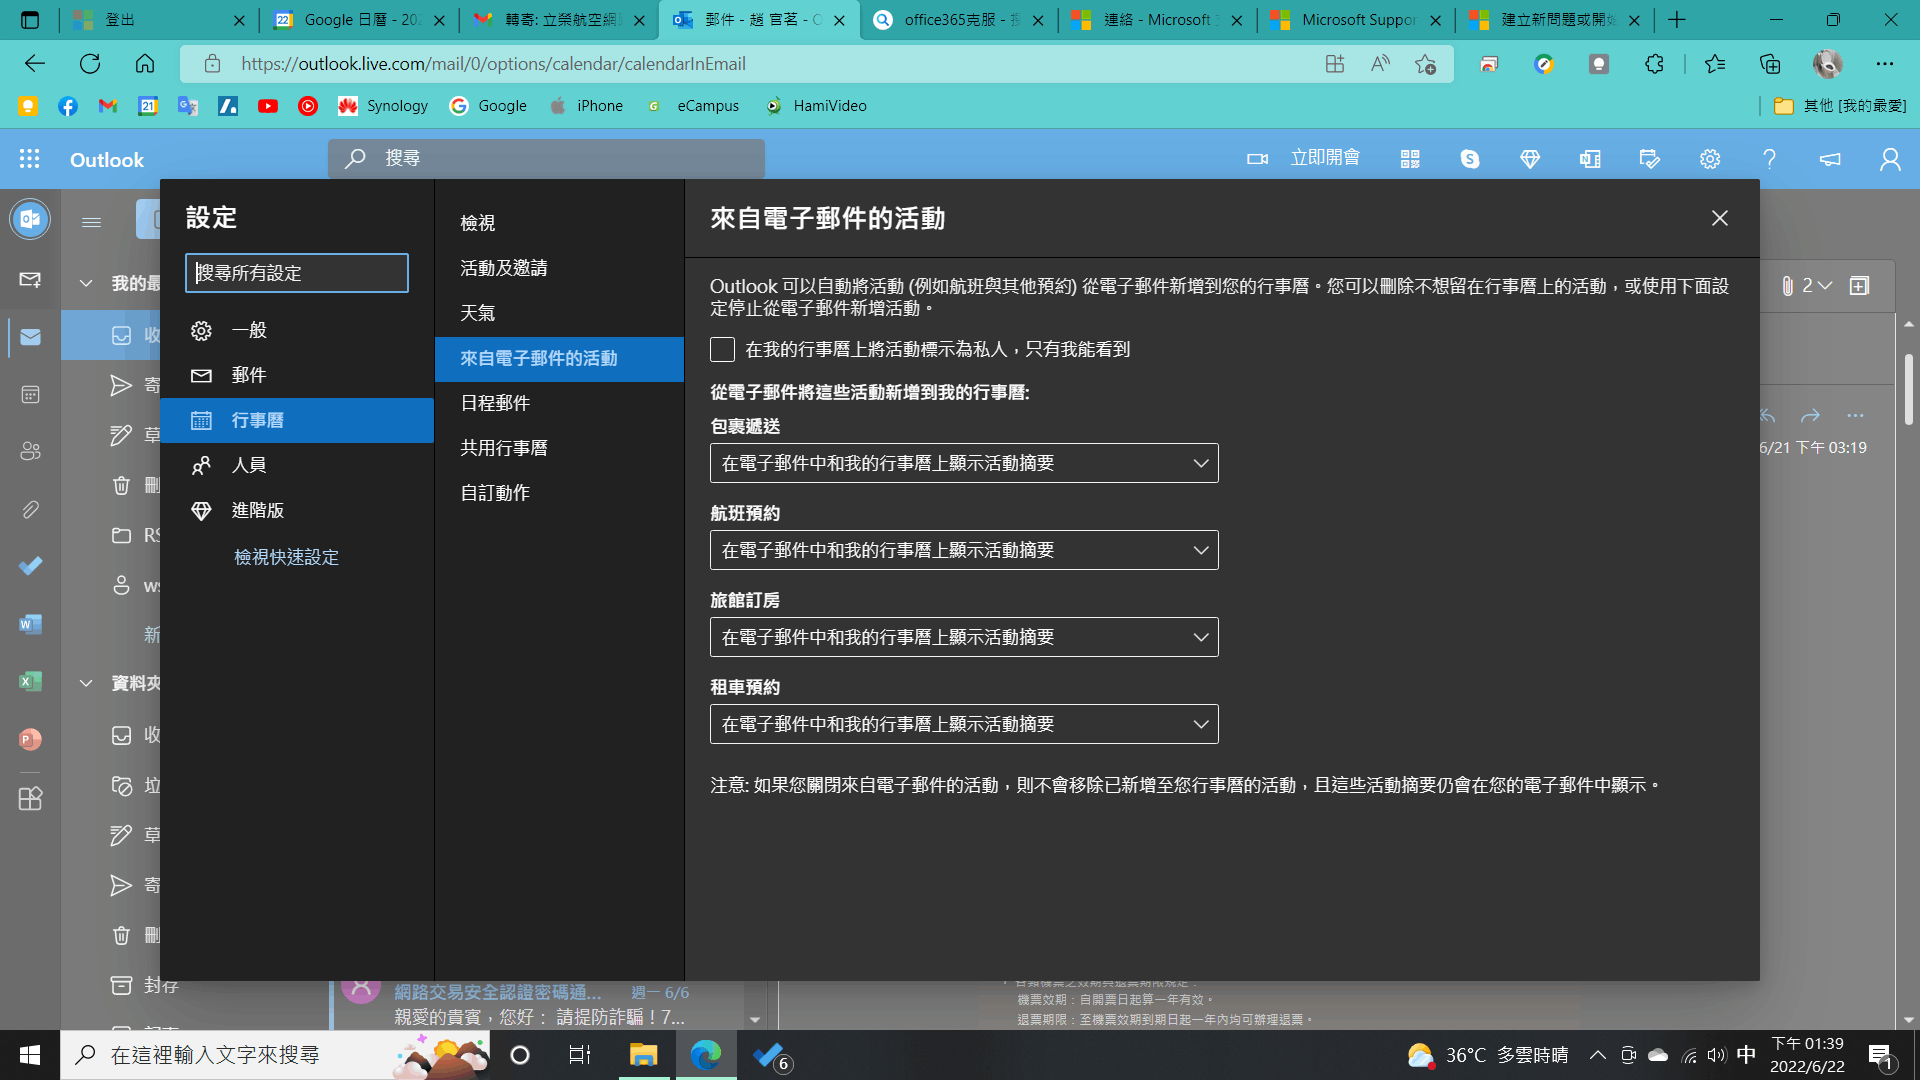Viewport: 1920px width, 1080px height.
Task: Open the 旅館訂房 dropdown
Action: pyautogui.click(x=963, y=637)
